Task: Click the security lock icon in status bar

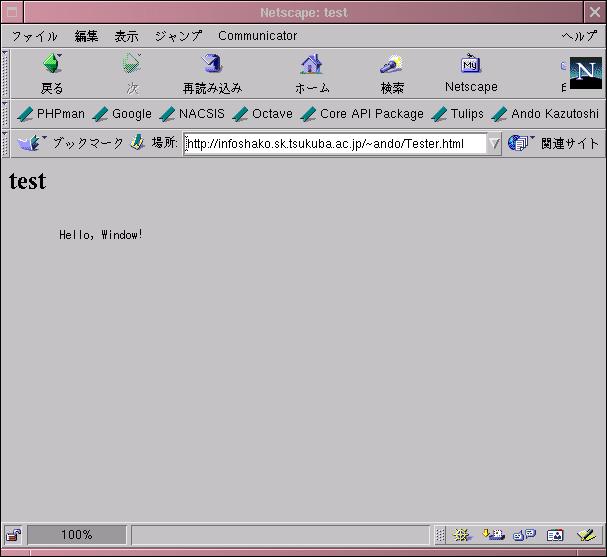Action: [x=14, y=535]
